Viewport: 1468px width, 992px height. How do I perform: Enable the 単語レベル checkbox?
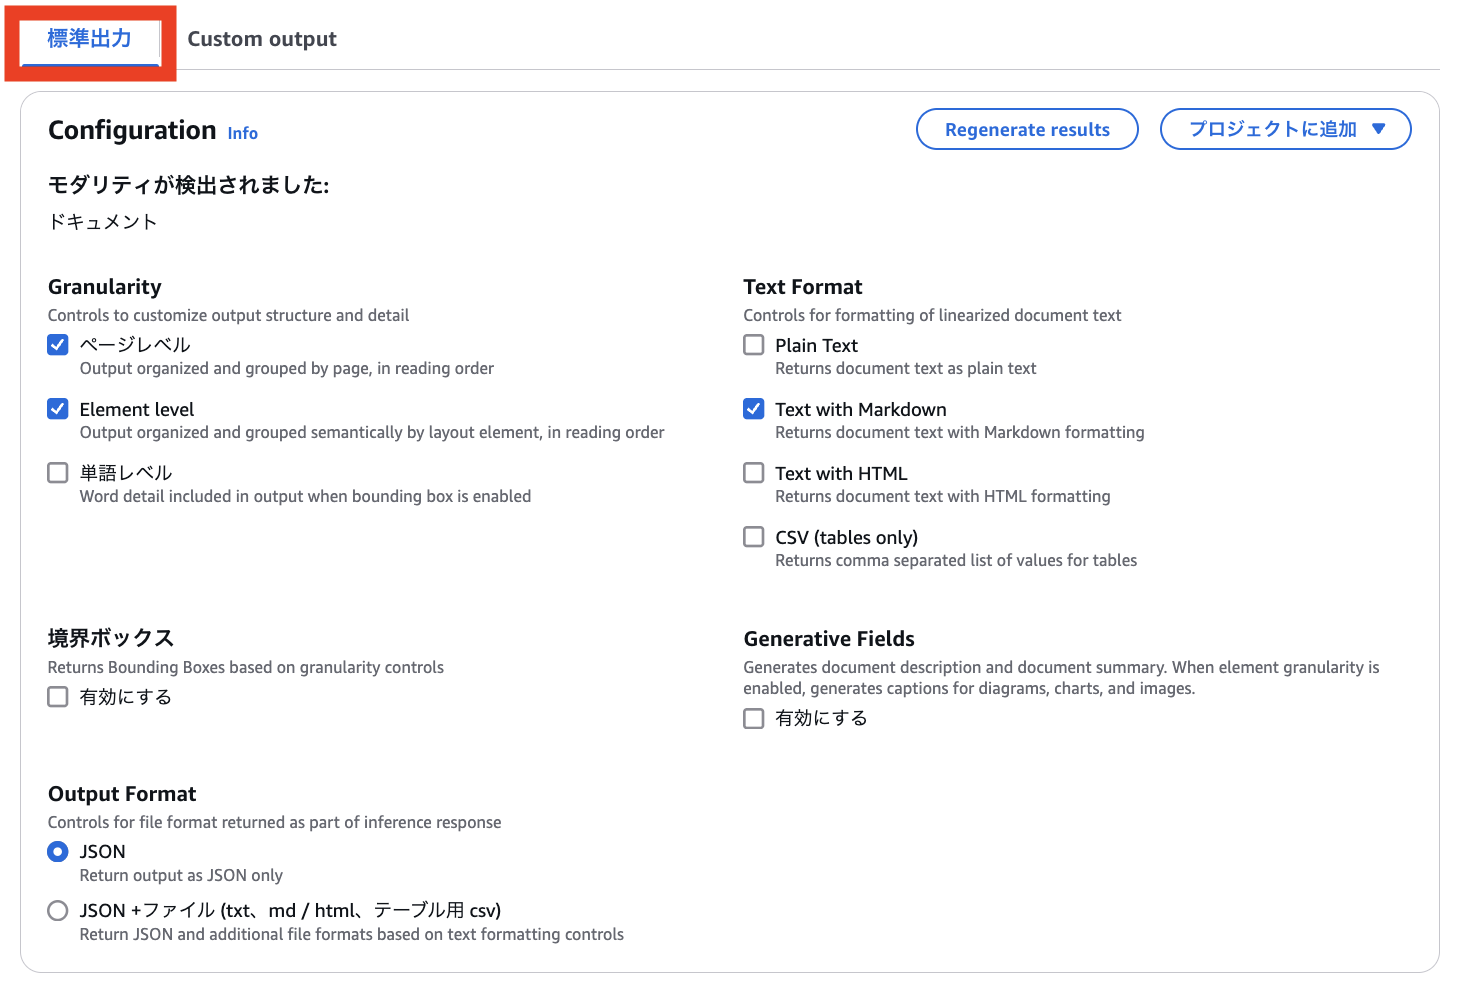click(x=58, y=473)
